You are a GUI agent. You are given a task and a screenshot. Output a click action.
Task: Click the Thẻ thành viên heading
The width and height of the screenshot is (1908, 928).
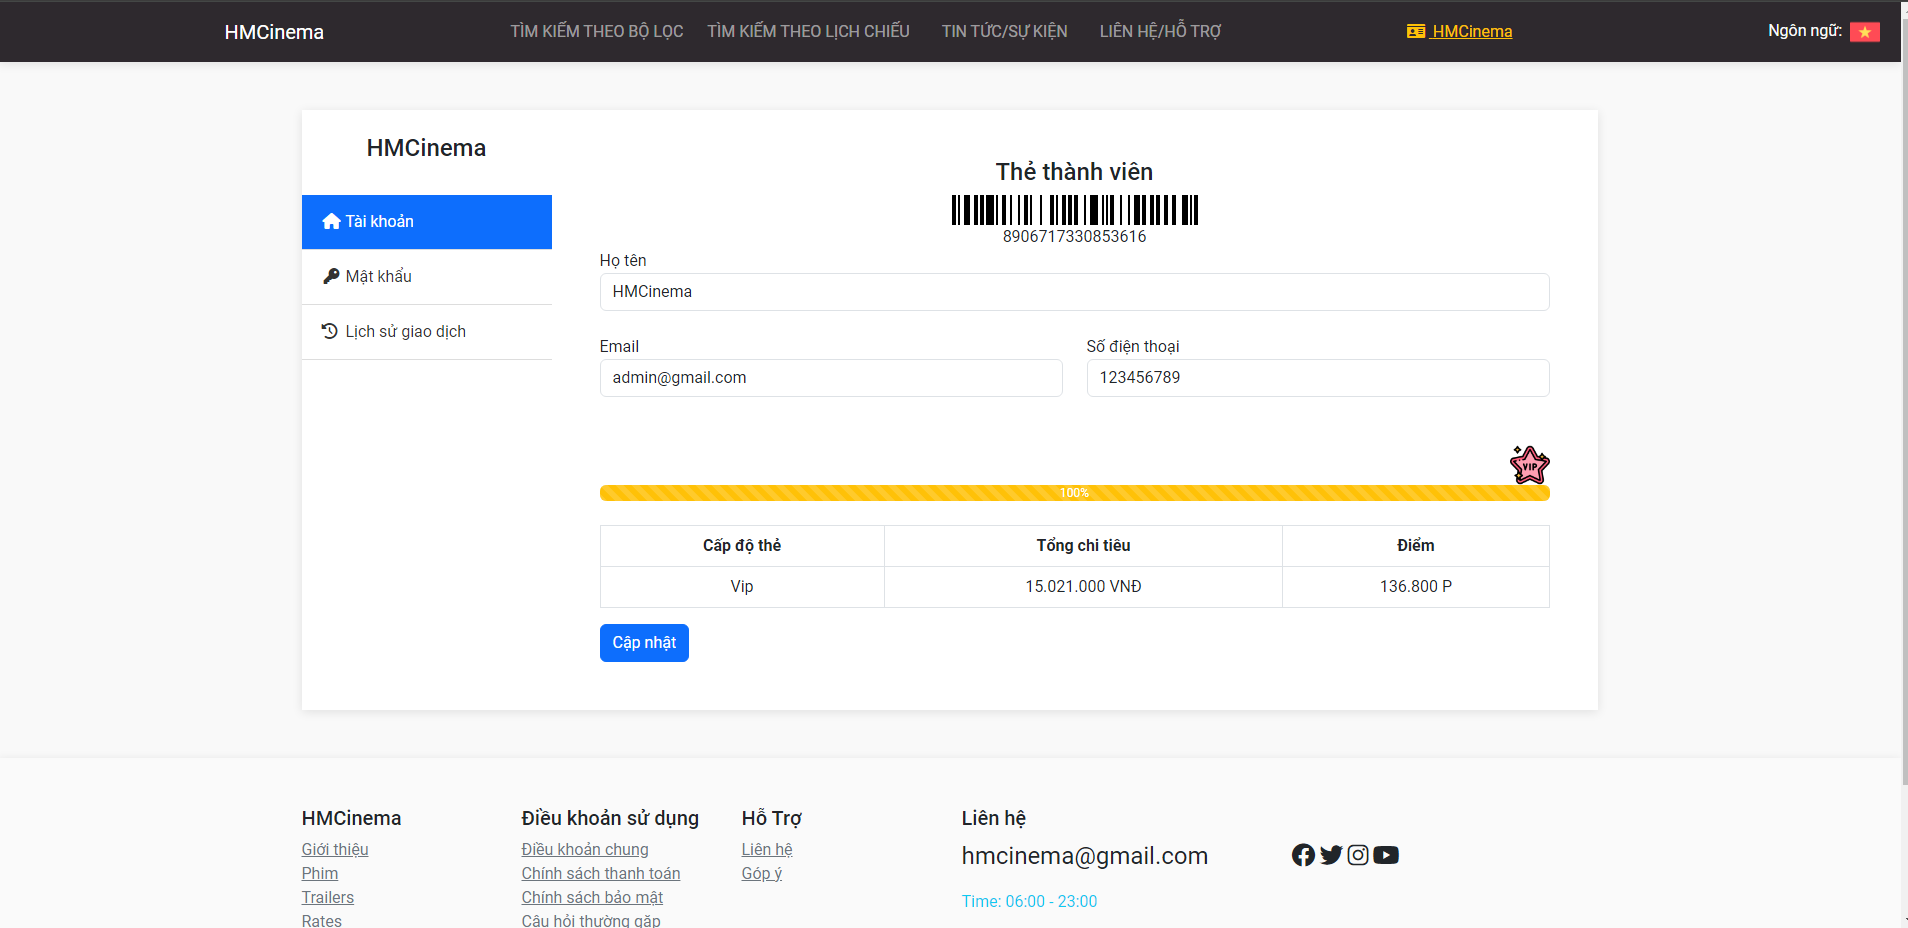[x=1074, y=172]
